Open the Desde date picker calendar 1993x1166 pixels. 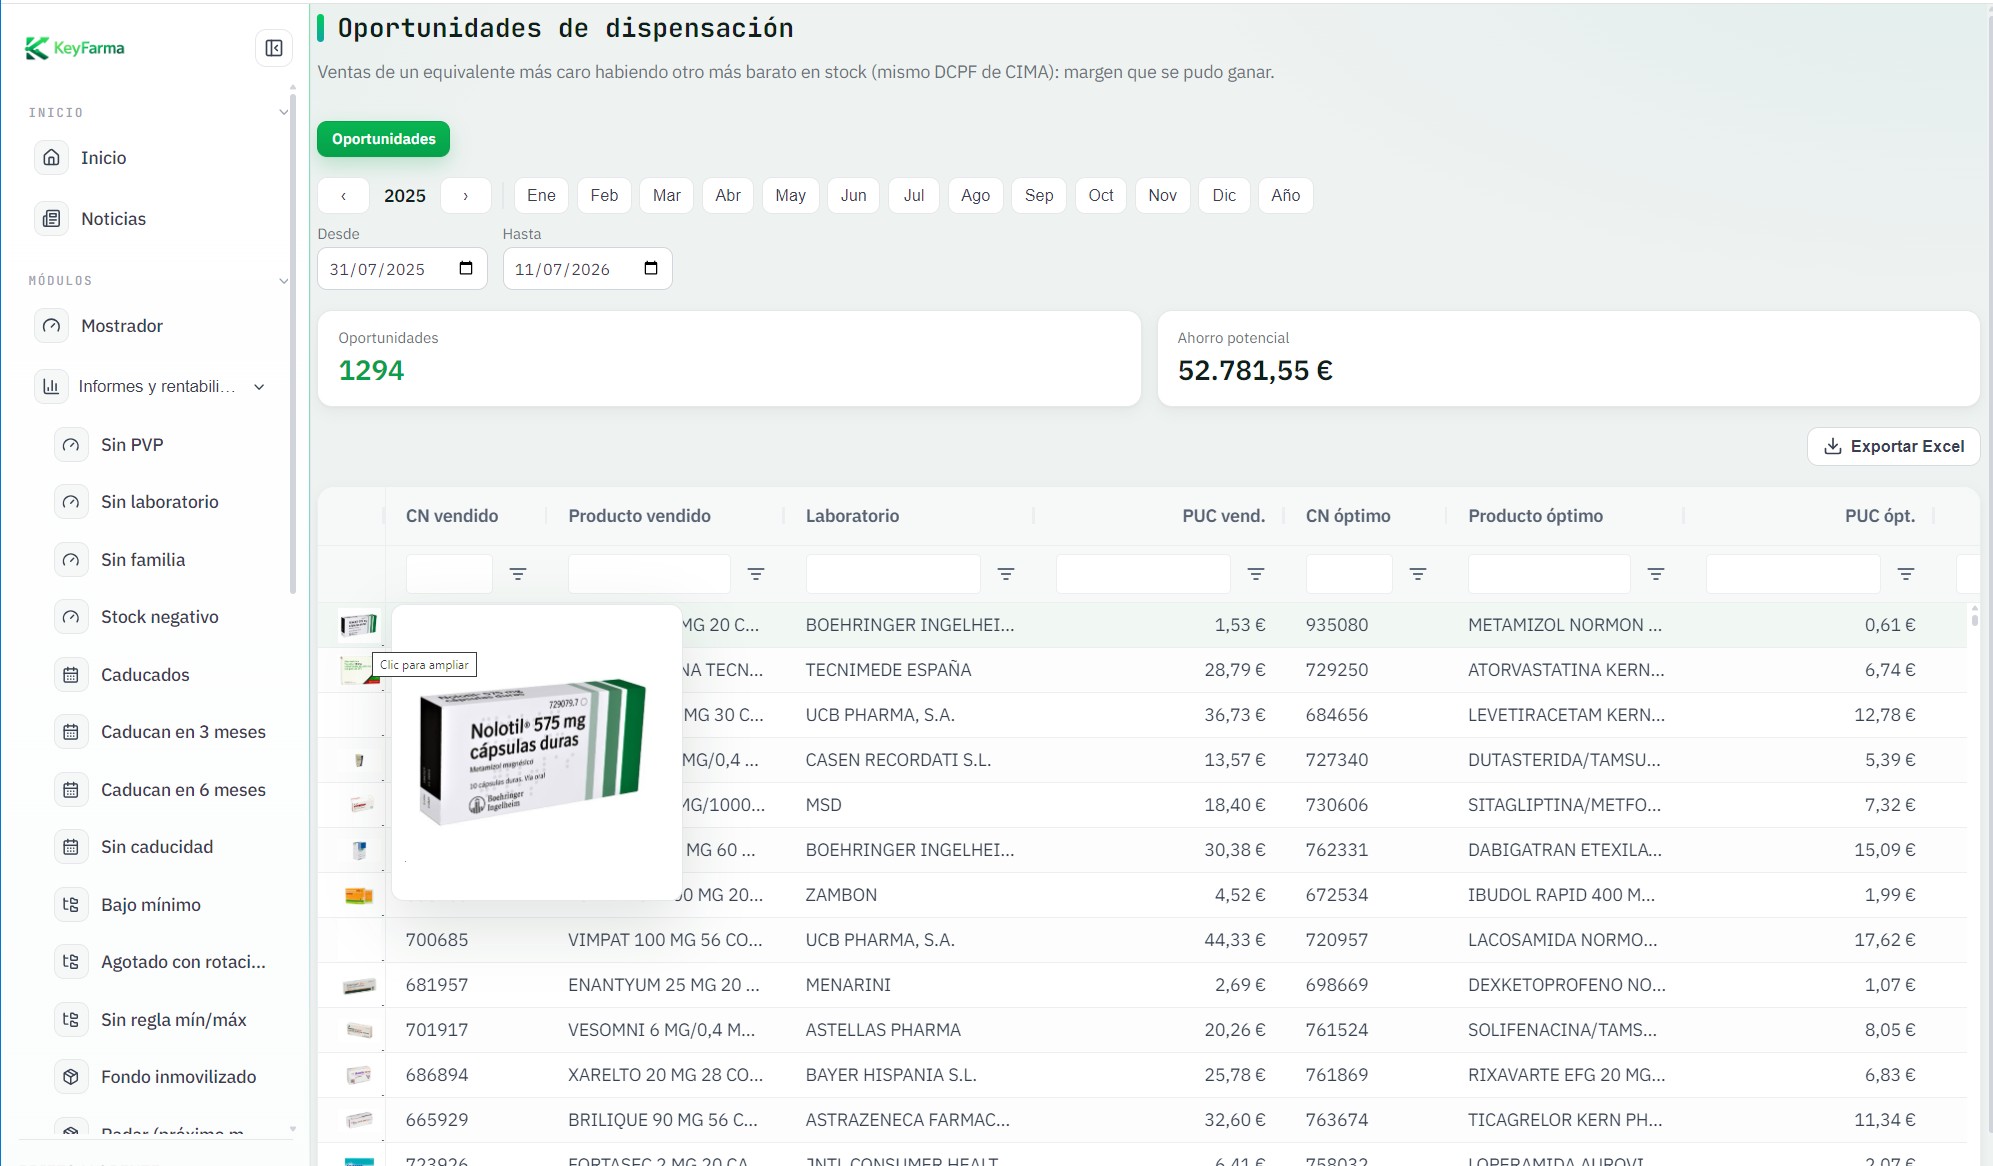(x=466, y=268)
